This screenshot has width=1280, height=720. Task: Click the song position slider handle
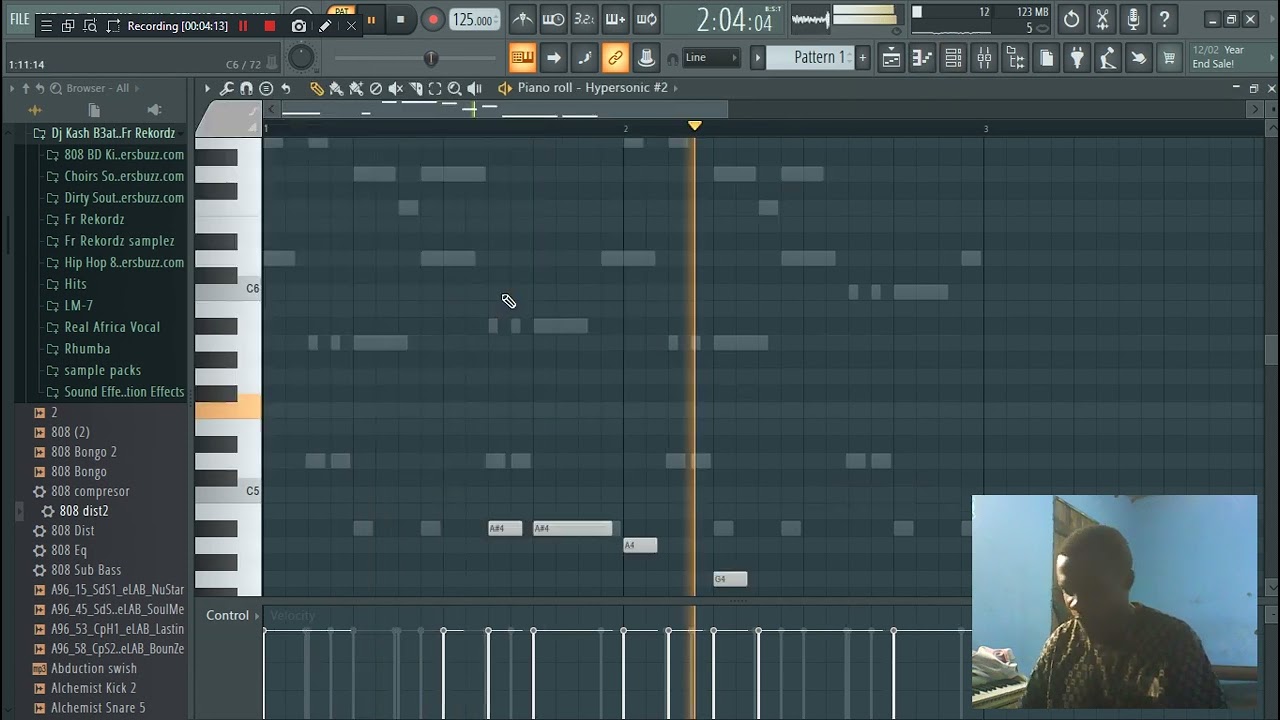coord(431,58)
